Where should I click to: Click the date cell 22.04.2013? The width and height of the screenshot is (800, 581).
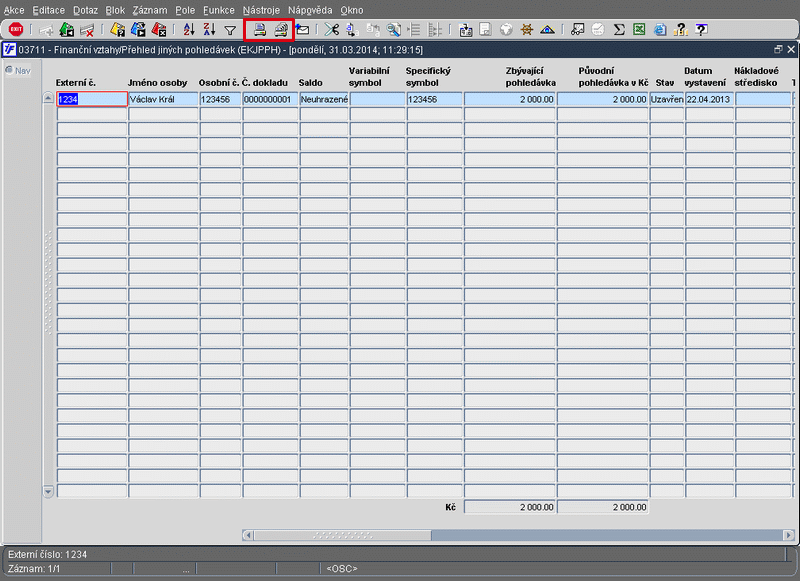point(710,99)
